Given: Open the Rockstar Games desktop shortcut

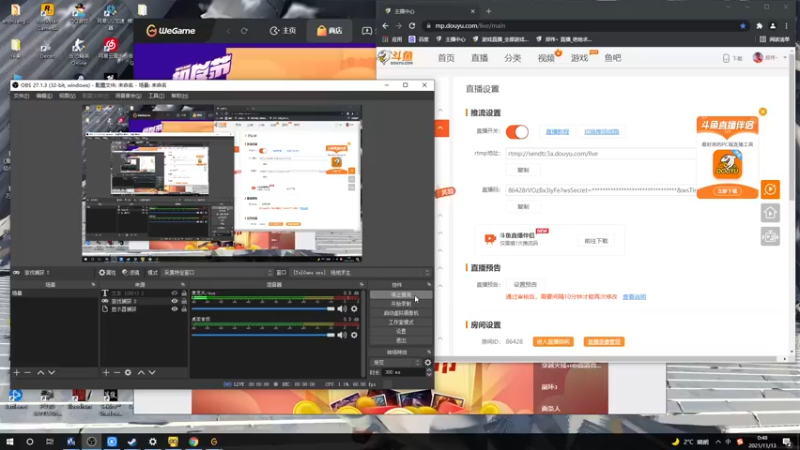Looking at the screenshot, I should (x=47, y=16).
